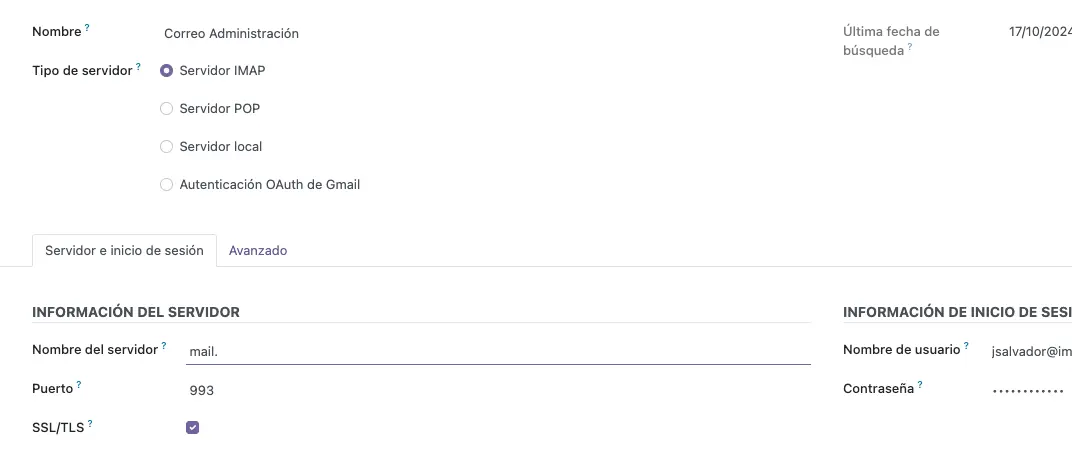Focus the Nombre del servidor input field
This screenshot has height=453, width=1072.
[498, 352]
